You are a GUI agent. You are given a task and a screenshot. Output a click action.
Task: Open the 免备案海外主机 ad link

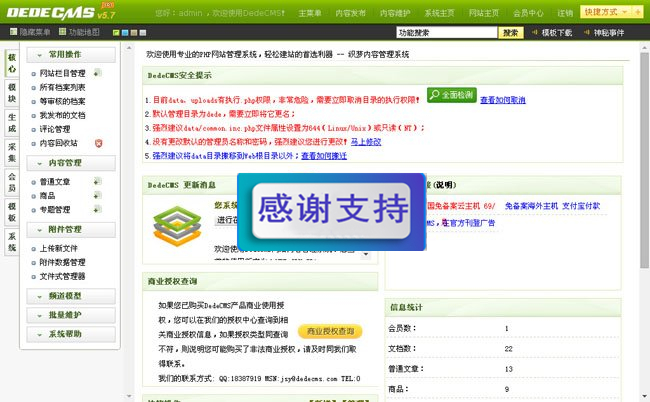click(x=531, y=206)
